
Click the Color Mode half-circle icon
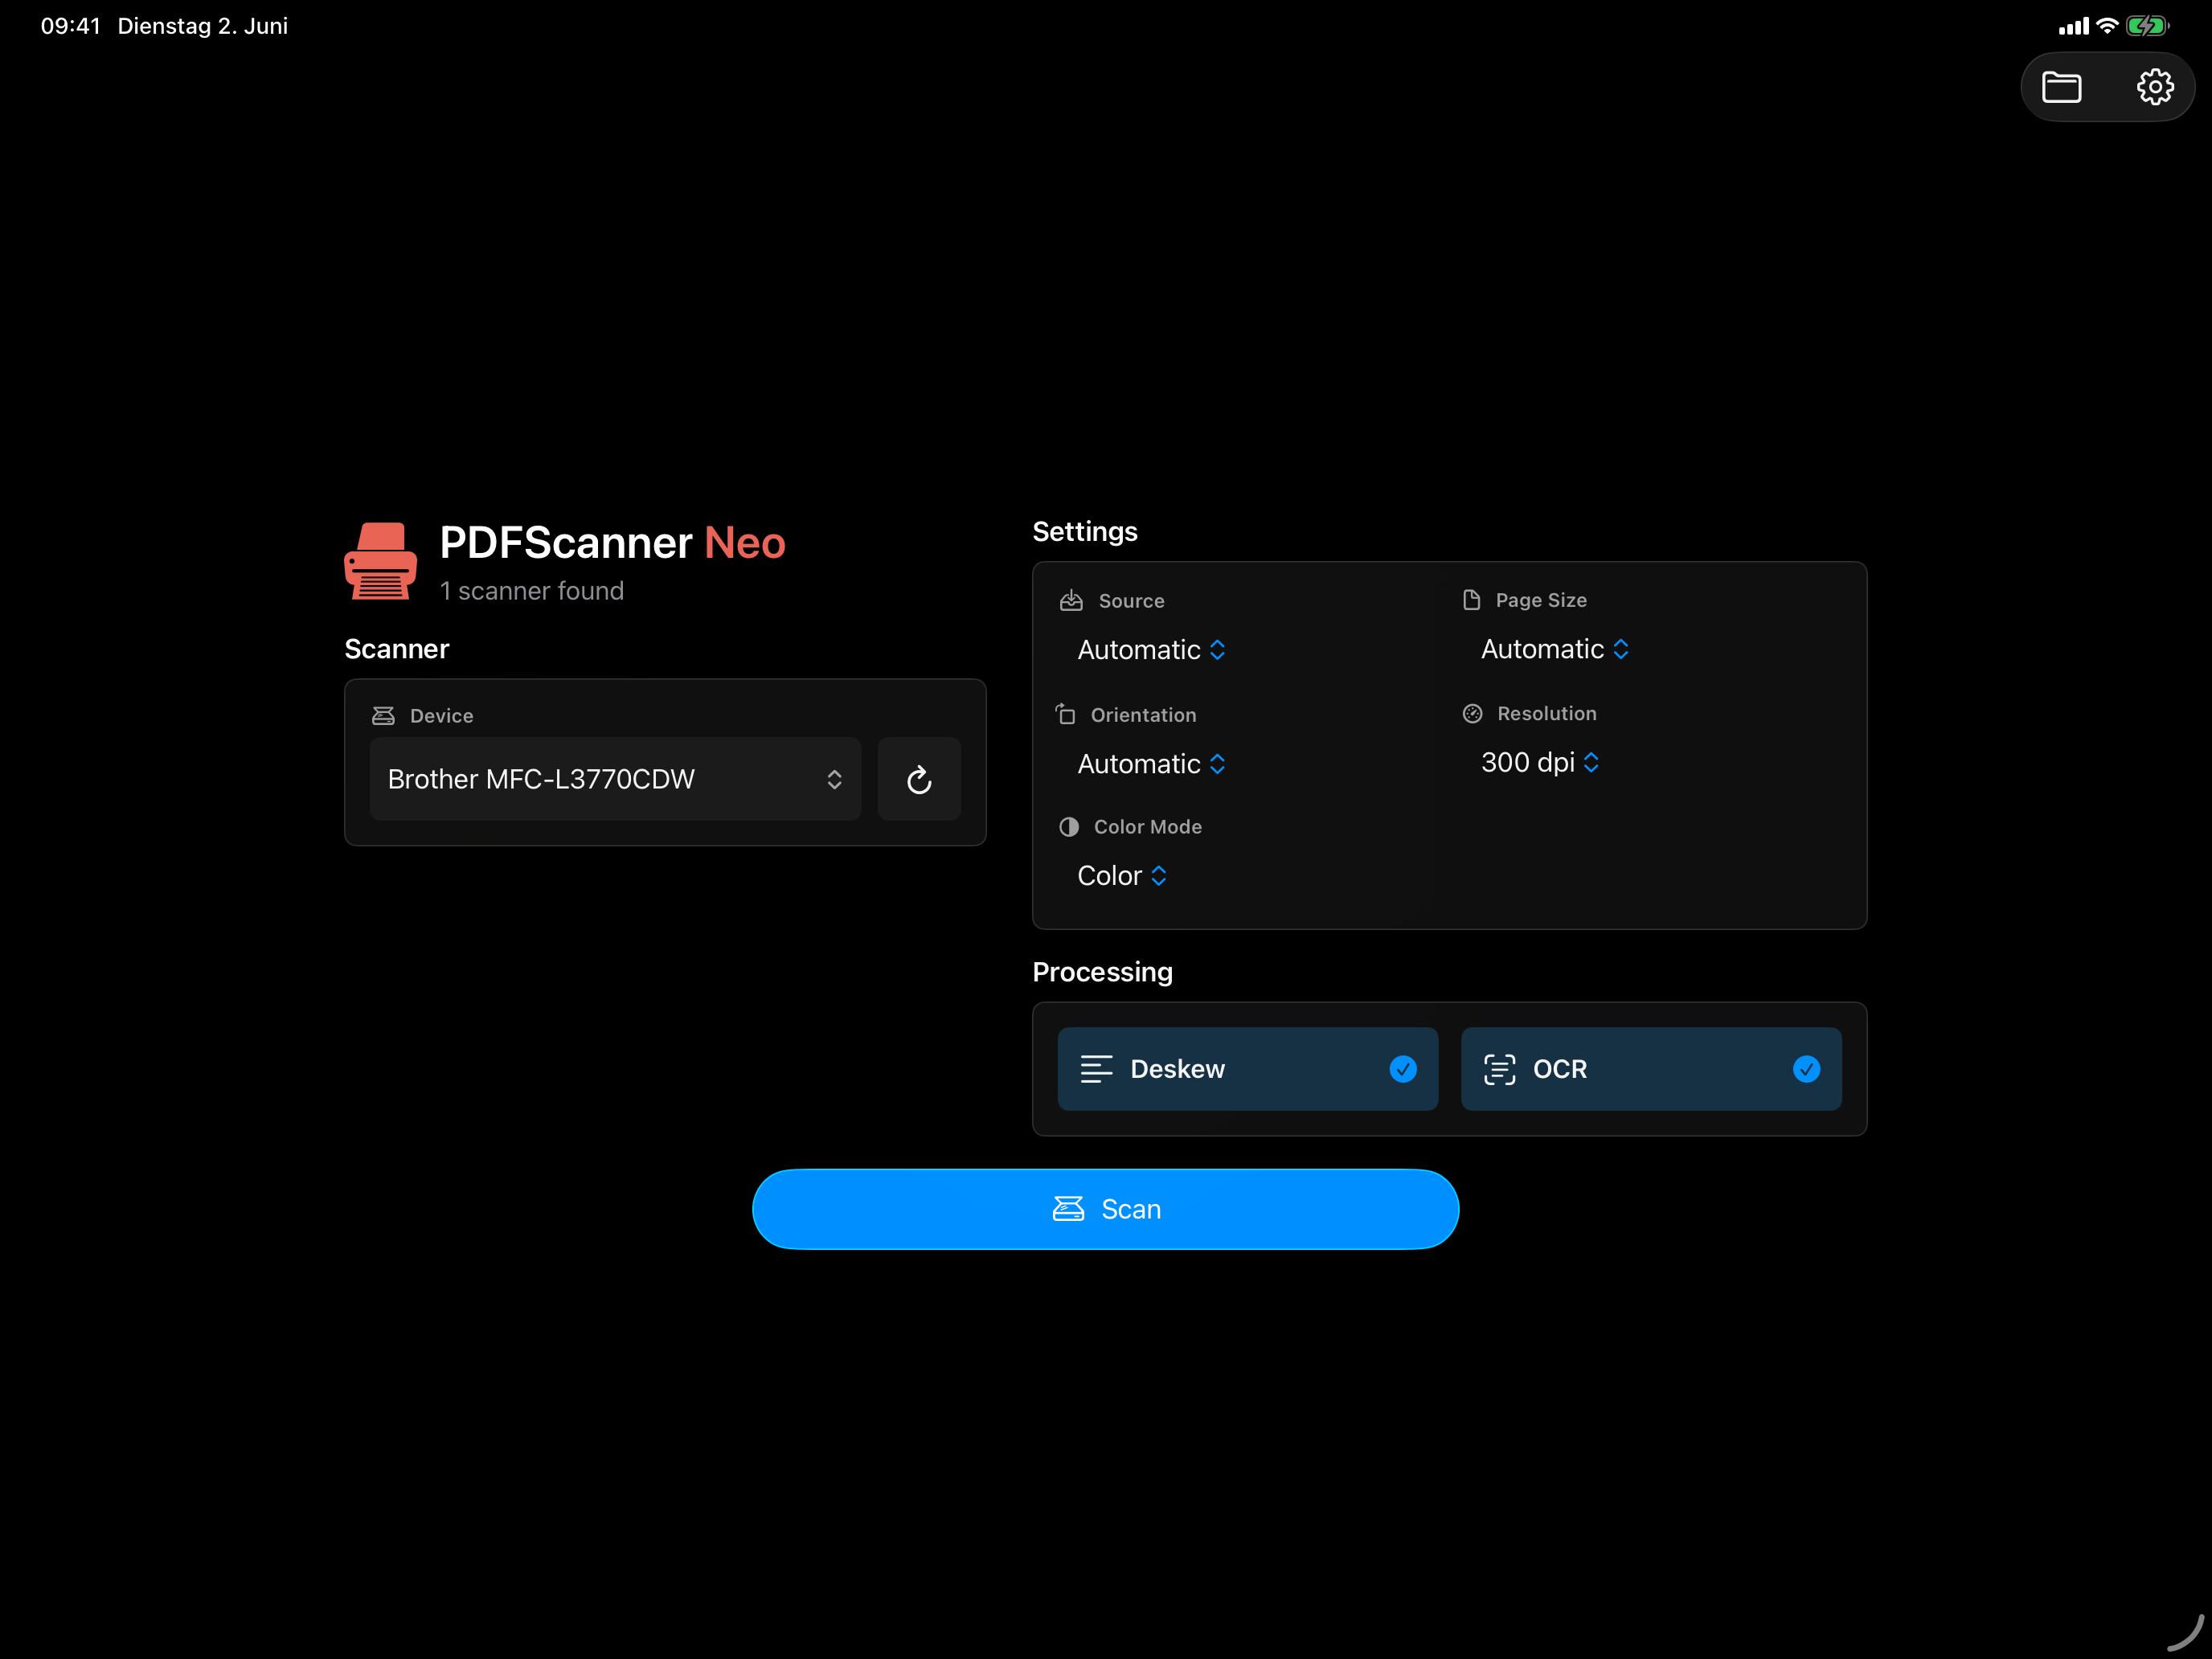point(1069,827)
